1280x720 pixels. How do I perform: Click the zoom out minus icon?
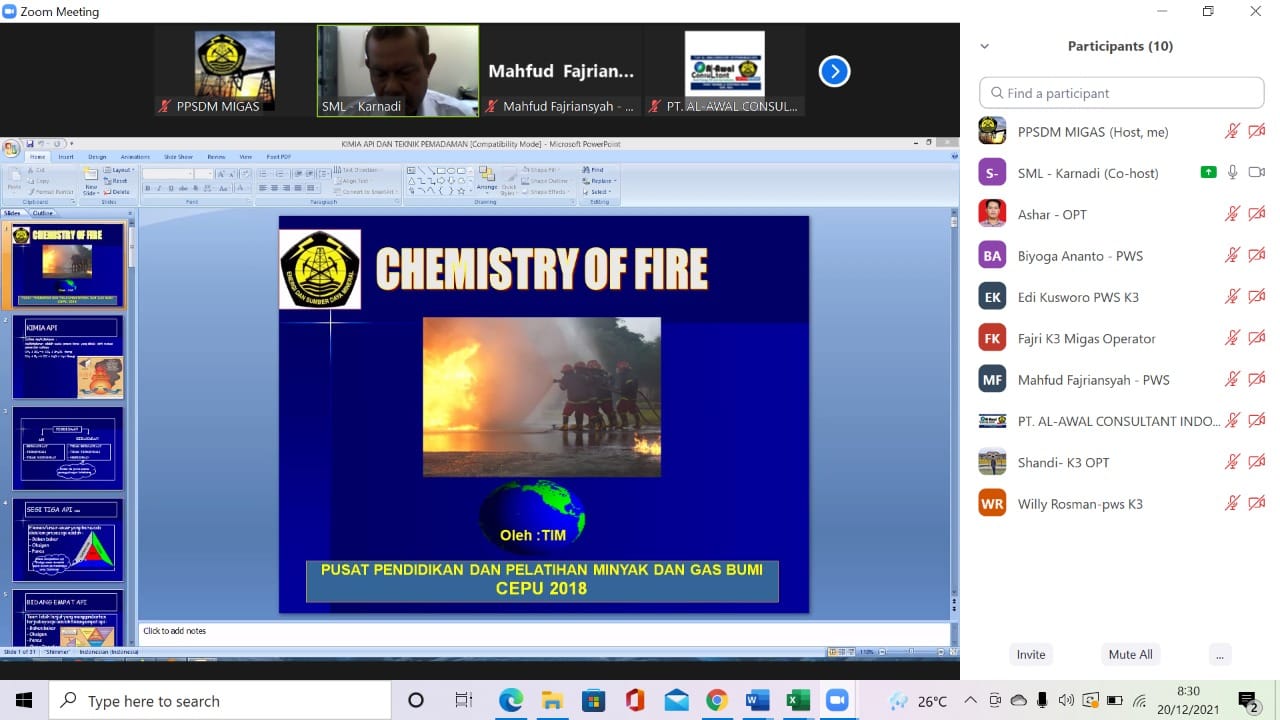(882, 652)
